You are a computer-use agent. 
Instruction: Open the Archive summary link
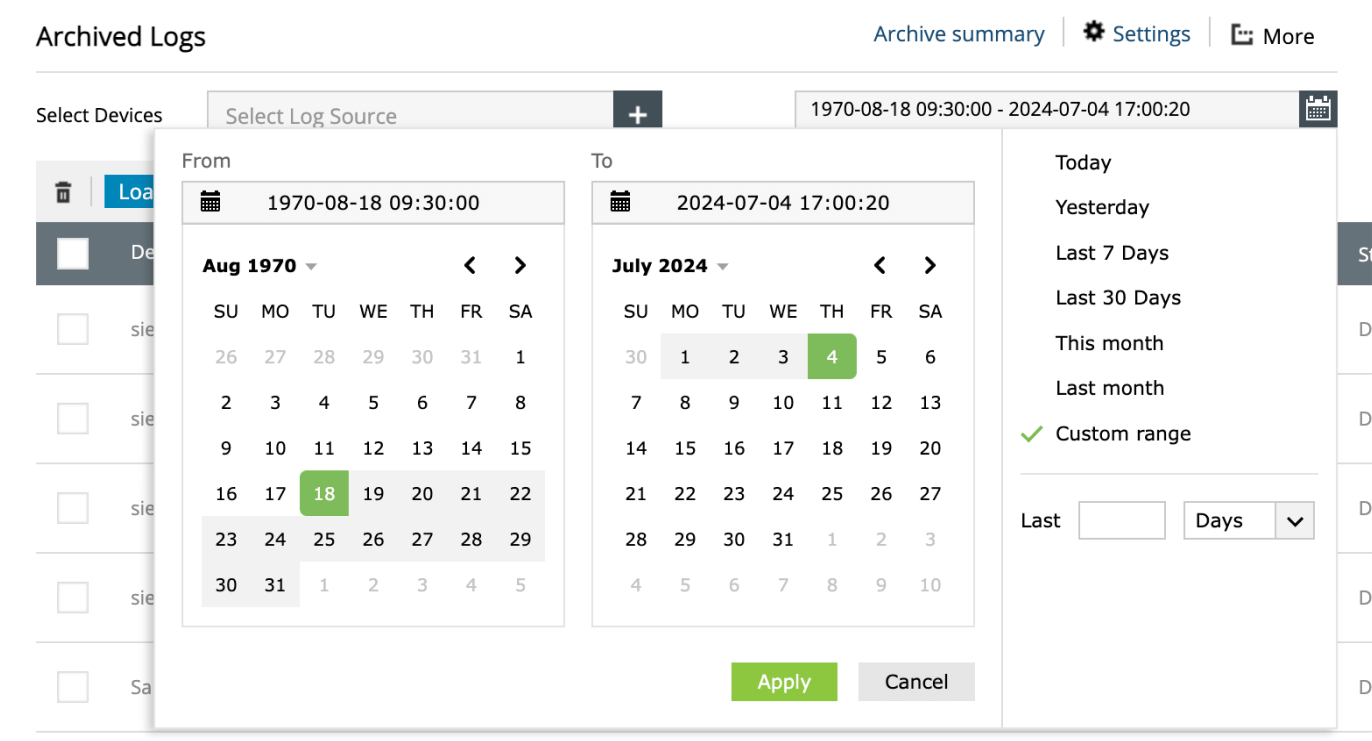click(959, 34)
